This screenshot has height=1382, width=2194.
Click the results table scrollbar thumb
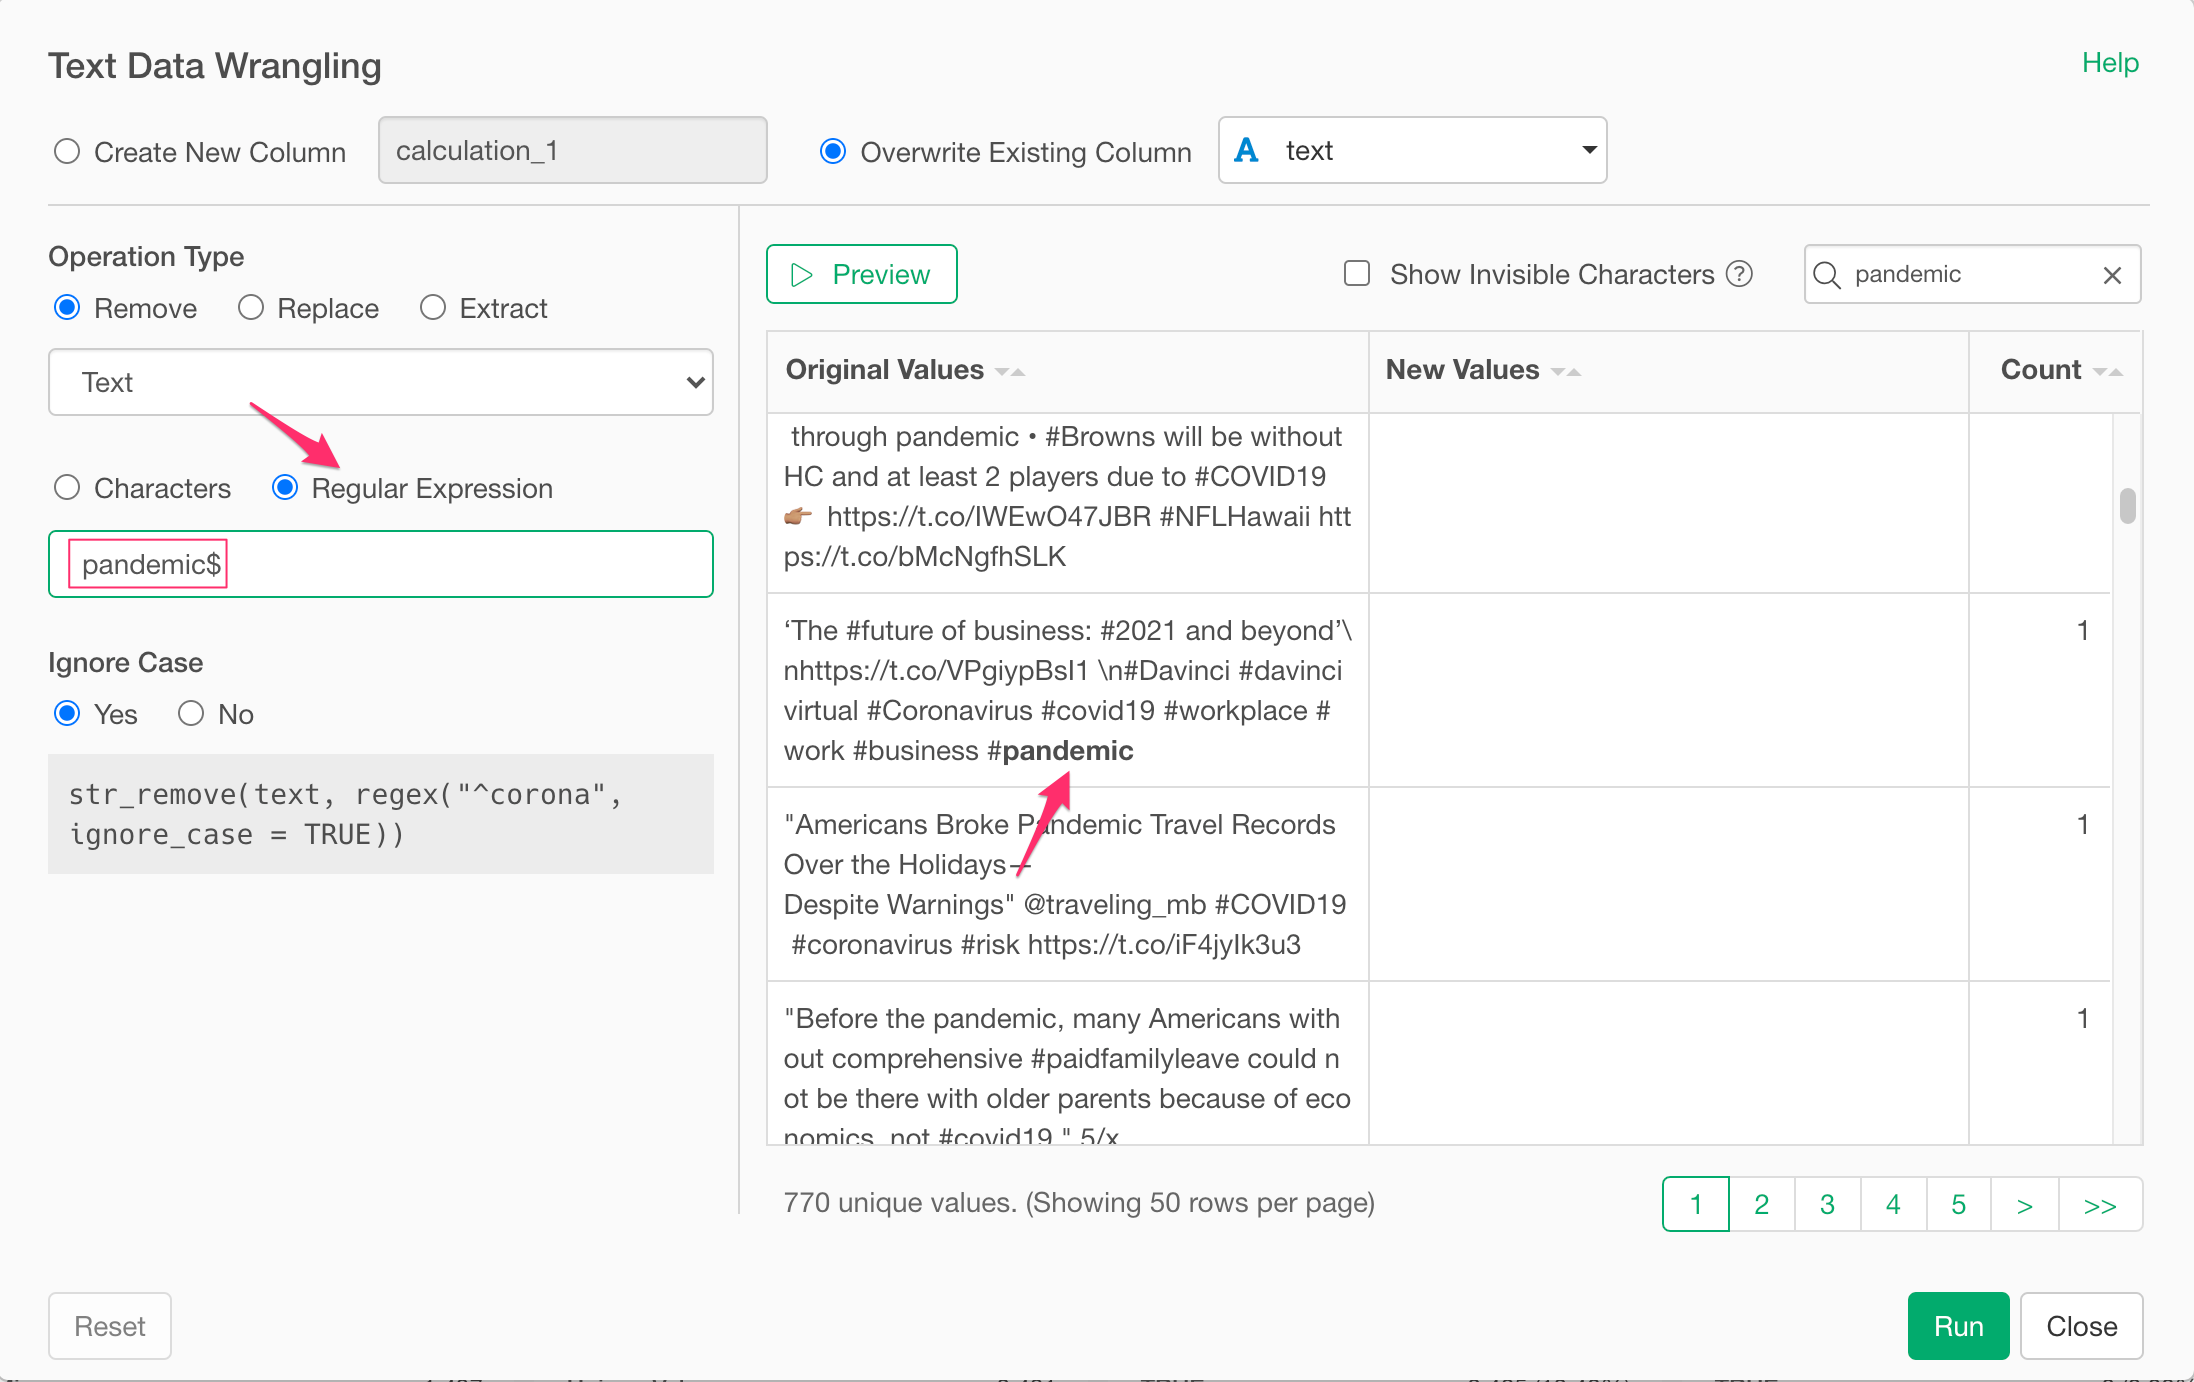click(x=2127, y=505)
